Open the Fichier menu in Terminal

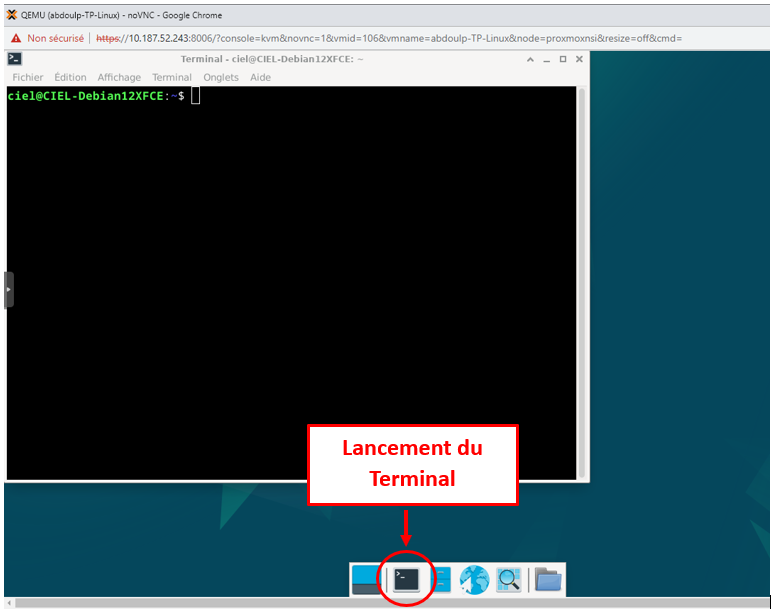tap(28, 77)
